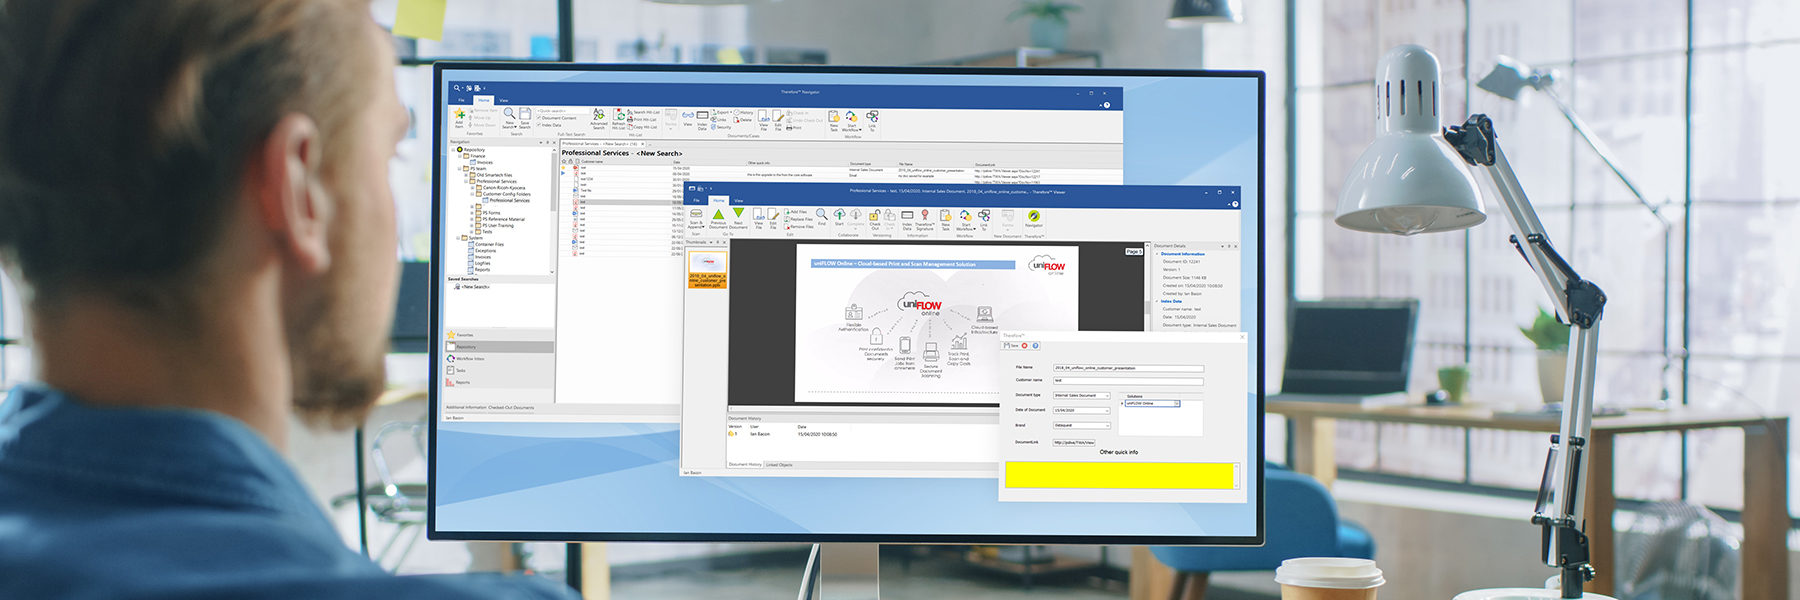Click View glasses icon in Navigator ribbon
Screen dimensions: 1800x600
[688, 115]
